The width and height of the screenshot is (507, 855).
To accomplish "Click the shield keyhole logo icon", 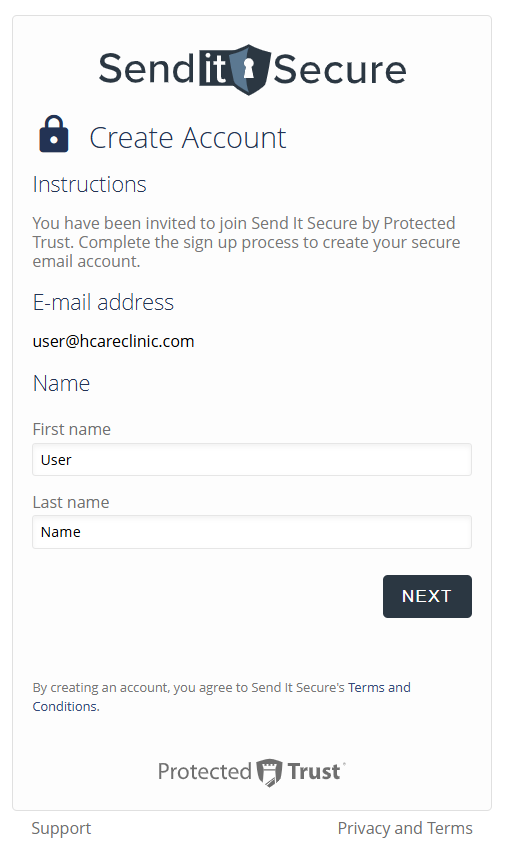I will pyautogui.click(x=249, y=70).
